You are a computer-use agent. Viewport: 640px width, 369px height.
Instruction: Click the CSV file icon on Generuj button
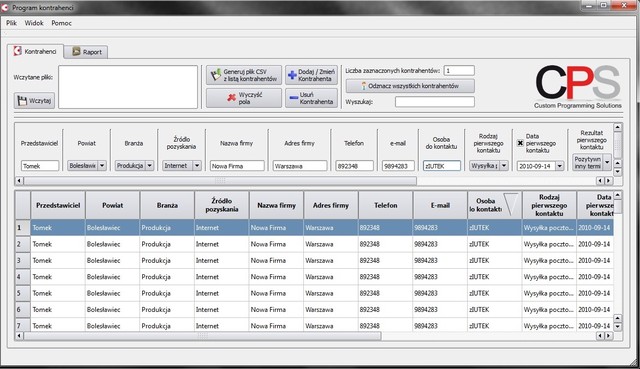[216, 75]
